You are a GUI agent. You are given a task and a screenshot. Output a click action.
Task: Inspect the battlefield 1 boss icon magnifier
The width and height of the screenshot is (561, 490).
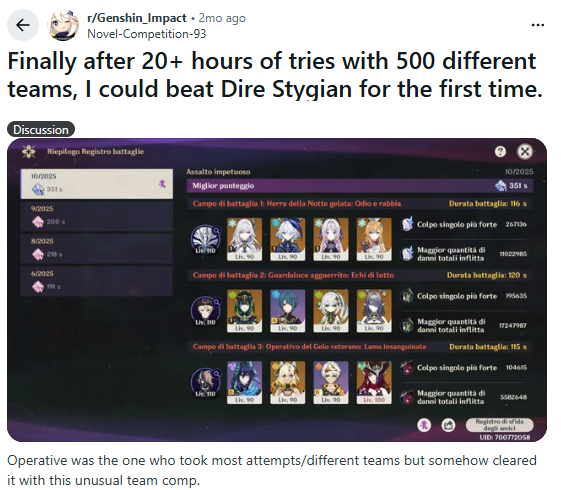pos(216,231)
